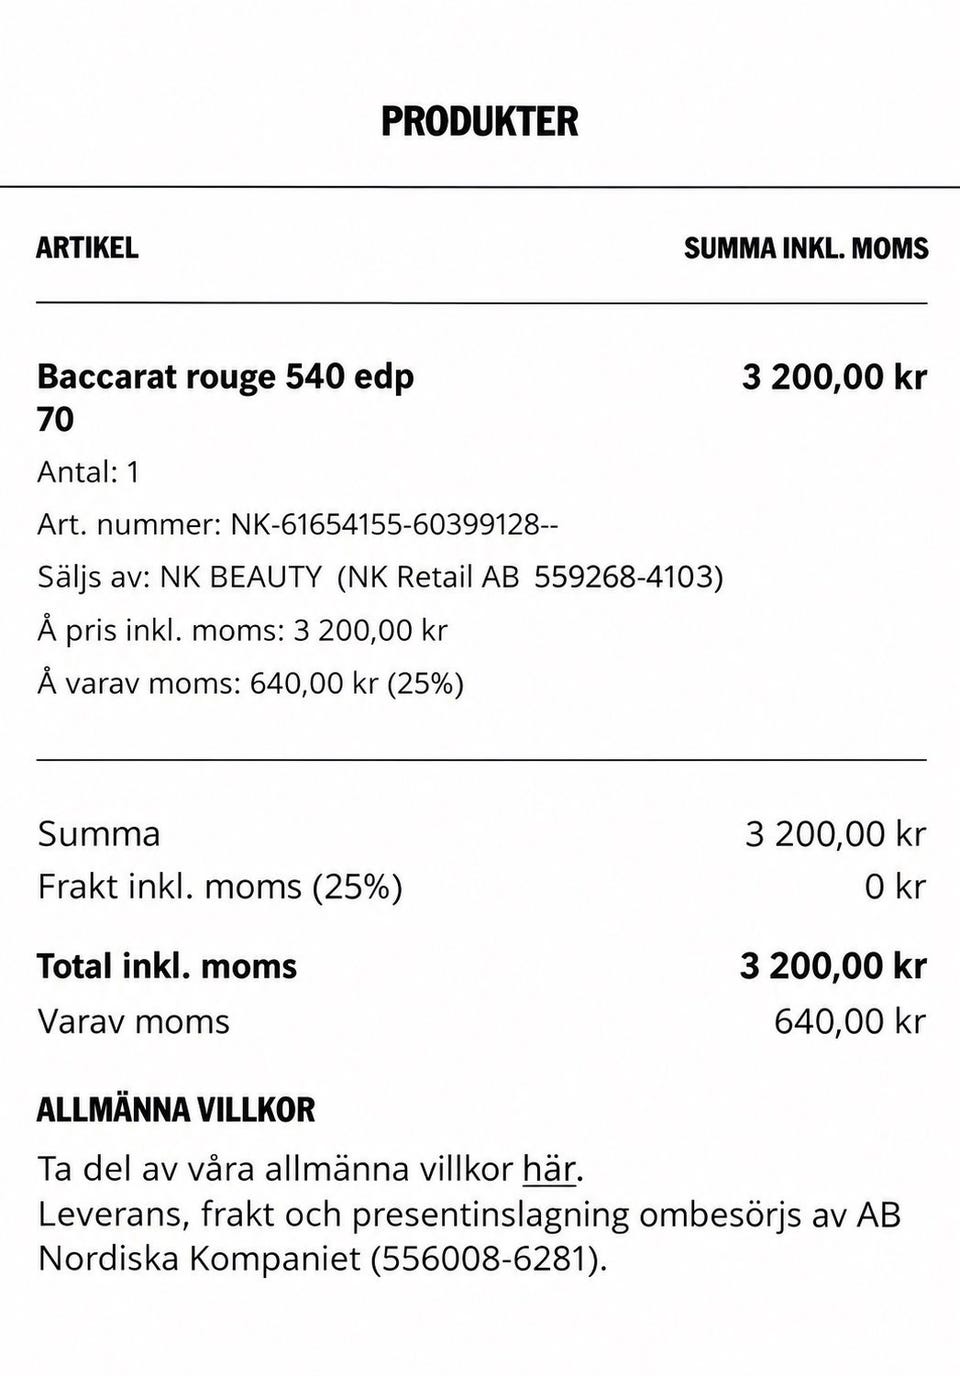Click the Art. nummer NK-61654155 line
Screen dimensions: 960x1376
pos(298,524)
